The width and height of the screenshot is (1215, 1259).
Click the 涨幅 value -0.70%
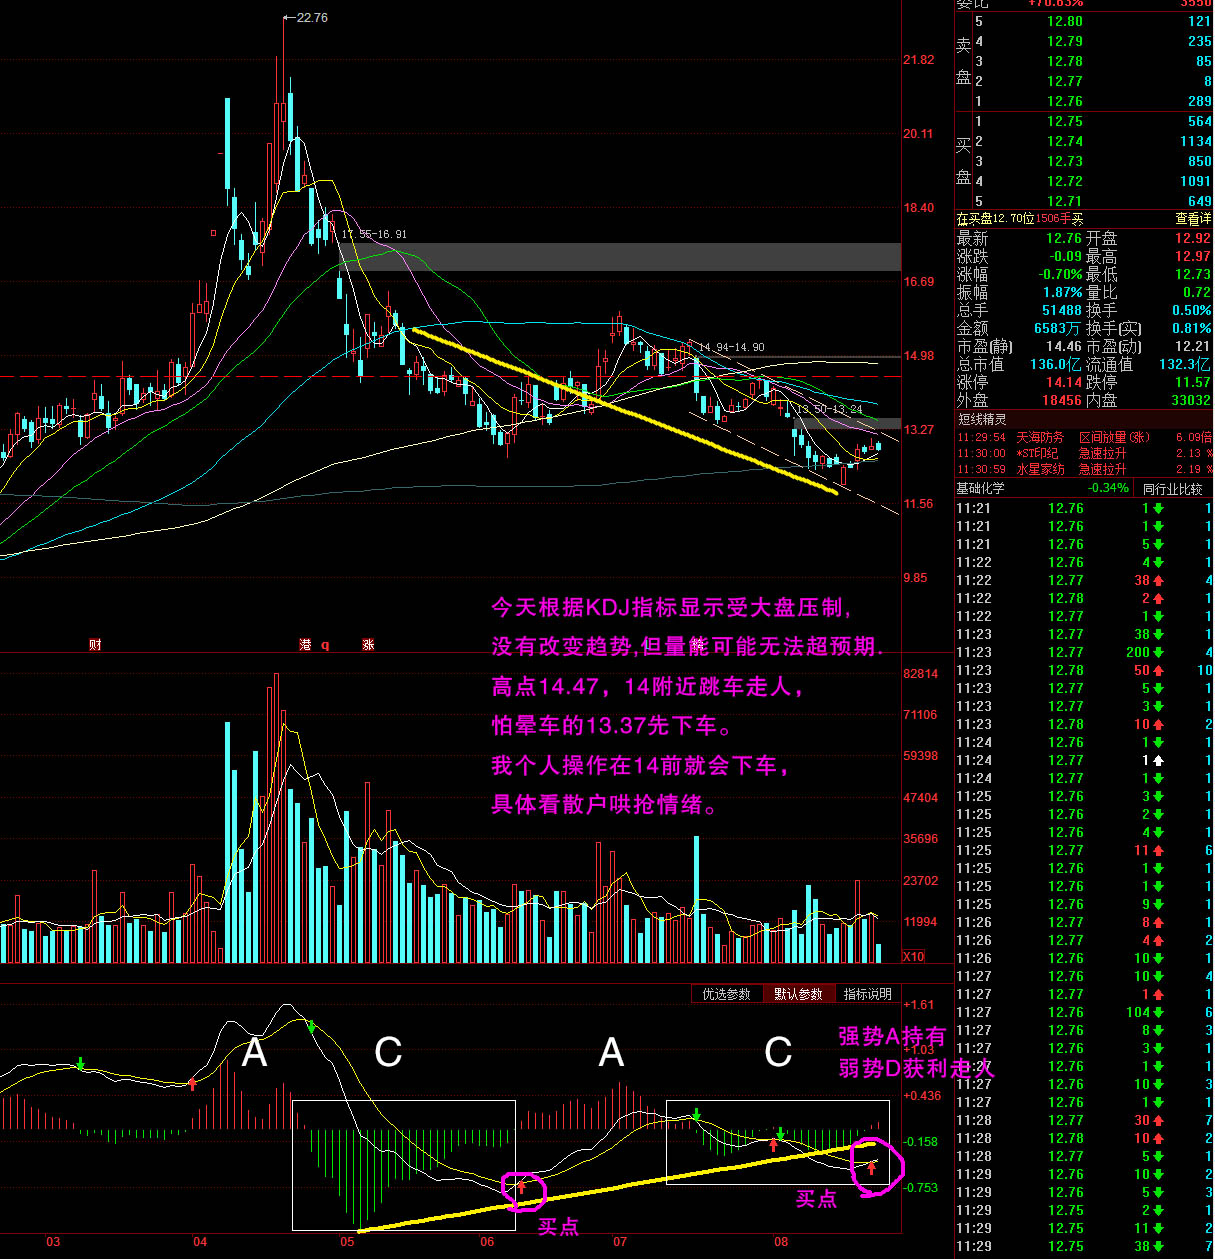coord(1059,274)
